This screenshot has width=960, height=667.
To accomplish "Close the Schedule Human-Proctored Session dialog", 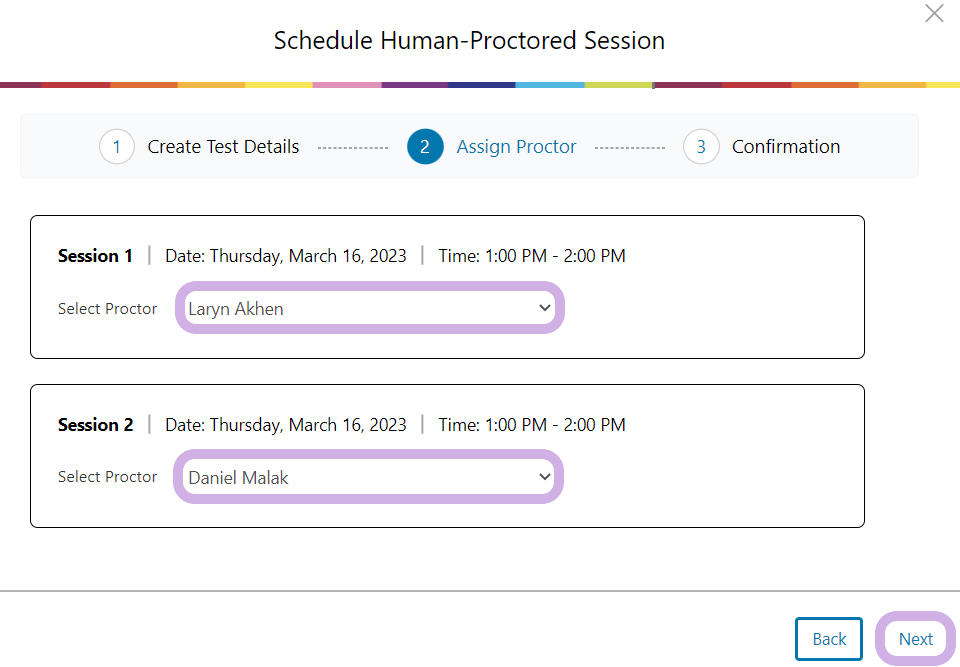I will 934,14.
